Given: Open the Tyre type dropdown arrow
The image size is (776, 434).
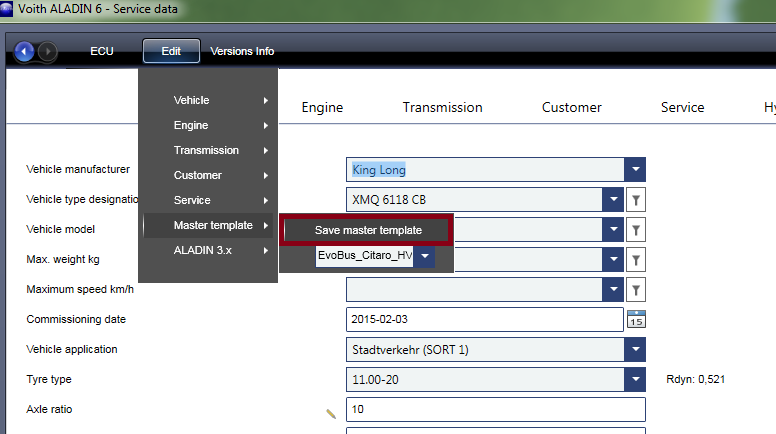Looking at the screenshot, I should tap(635, 380).
